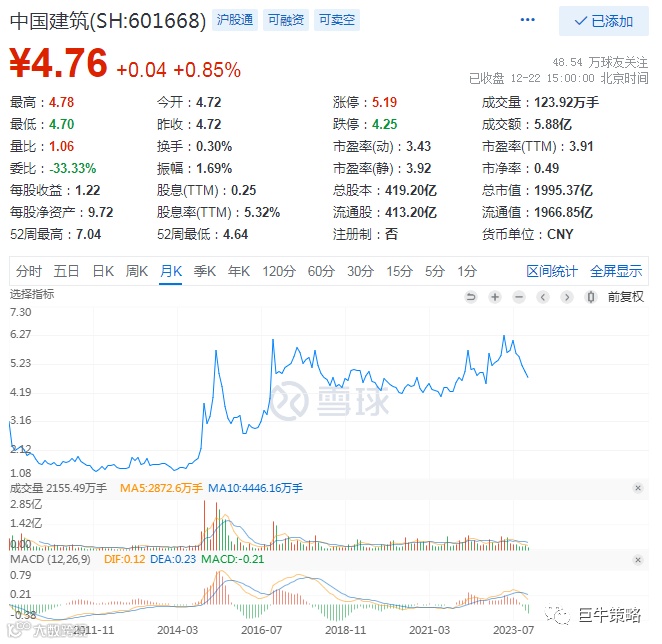The height and width of the screenshot is (644, 662).
Task: Switch to the 五日 chart tab
Action: 66,271
